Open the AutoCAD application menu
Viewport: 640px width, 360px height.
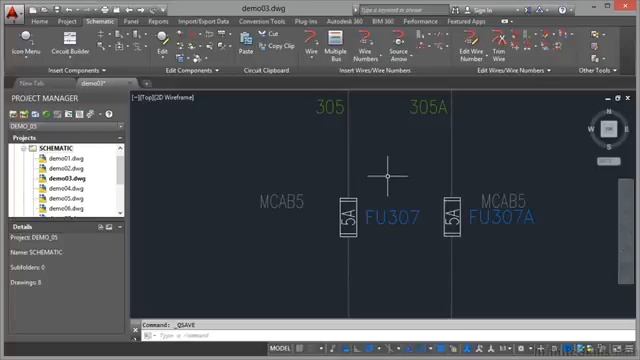[x=13, y=13]
